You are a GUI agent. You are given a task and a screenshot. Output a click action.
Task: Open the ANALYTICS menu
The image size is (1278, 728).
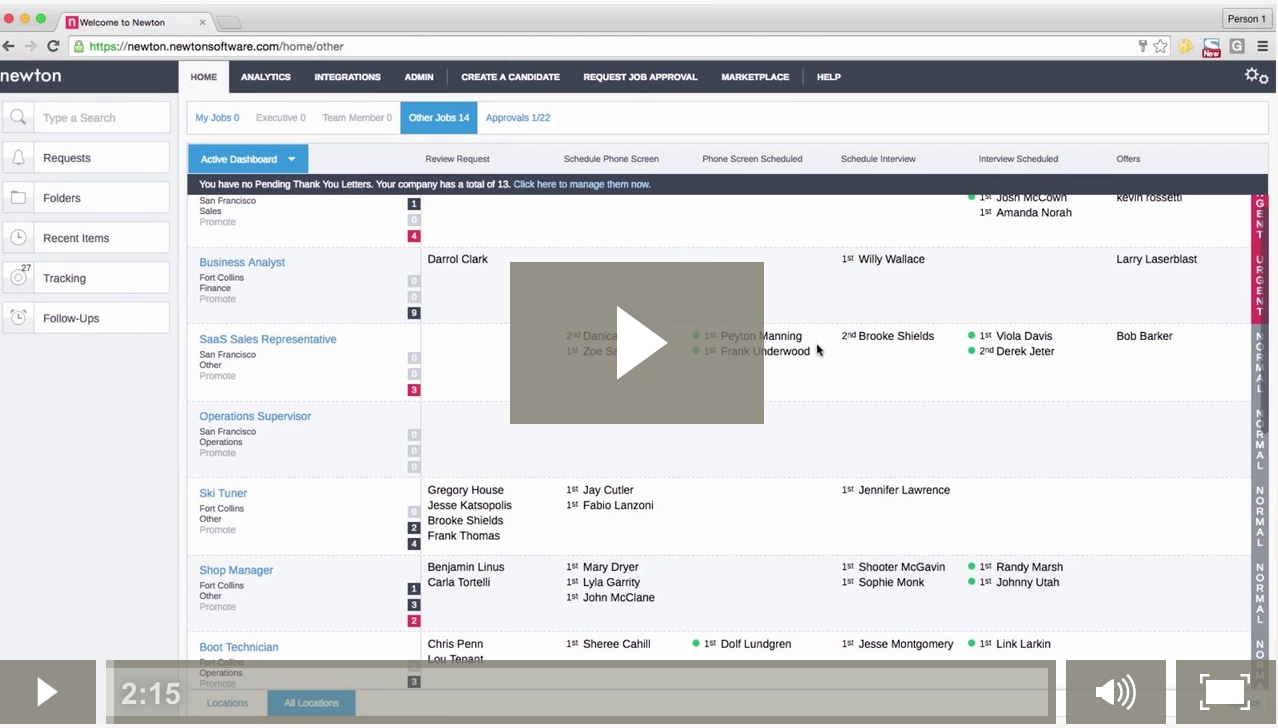point(266,77)
